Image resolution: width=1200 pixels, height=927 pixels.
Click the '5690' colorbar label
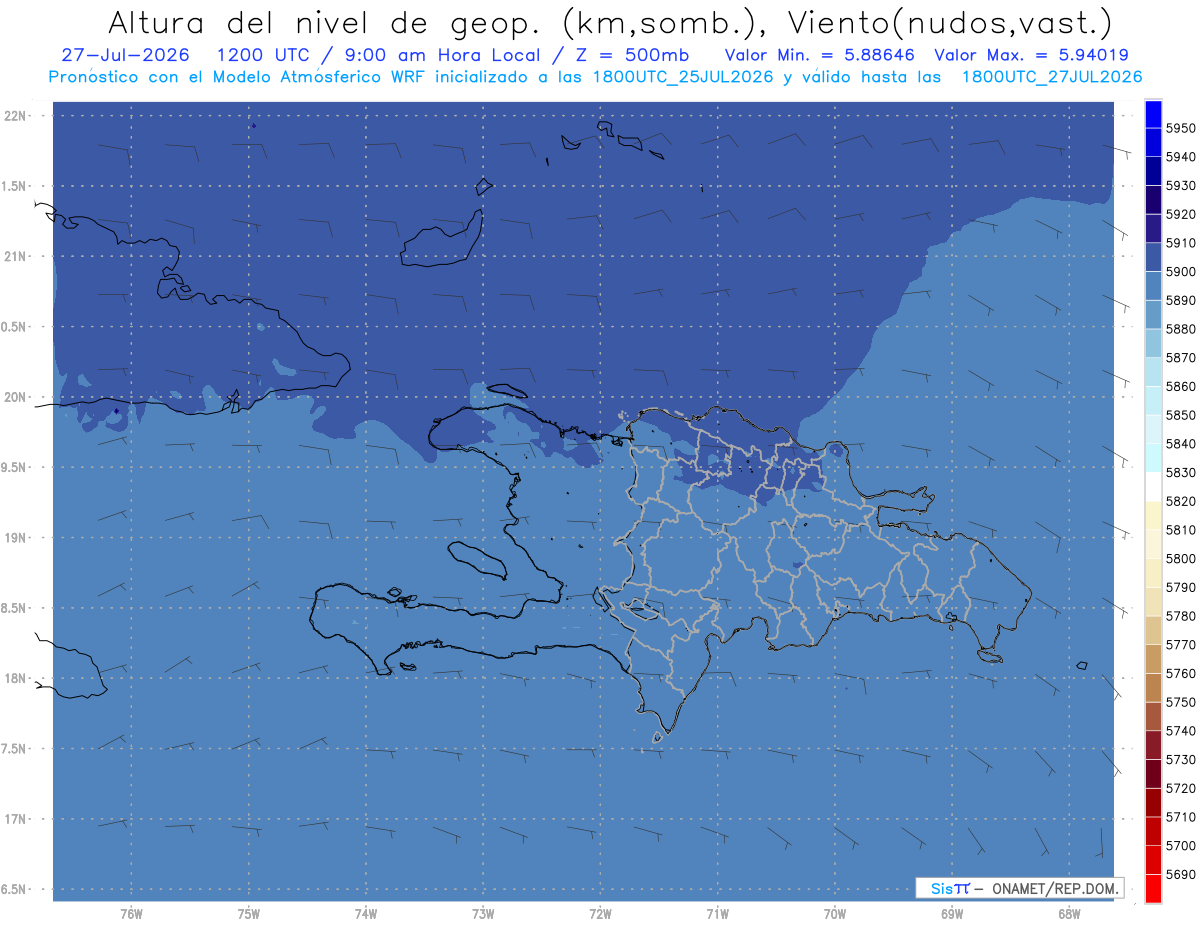coord(1181,874)
